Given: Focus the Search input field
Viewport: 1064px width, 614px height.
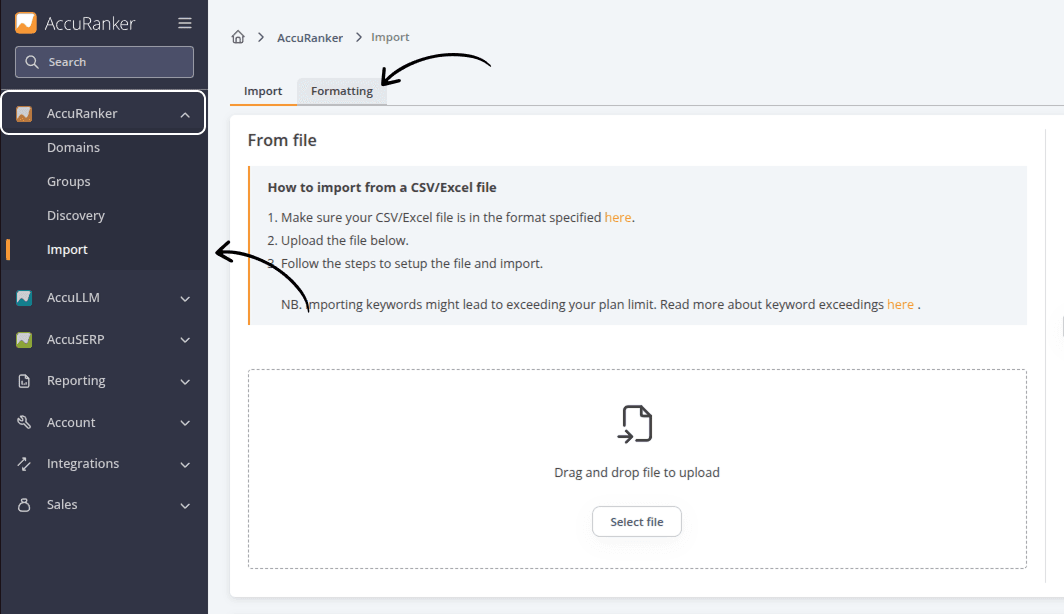Looking at the screenshot, I should 104,62.
